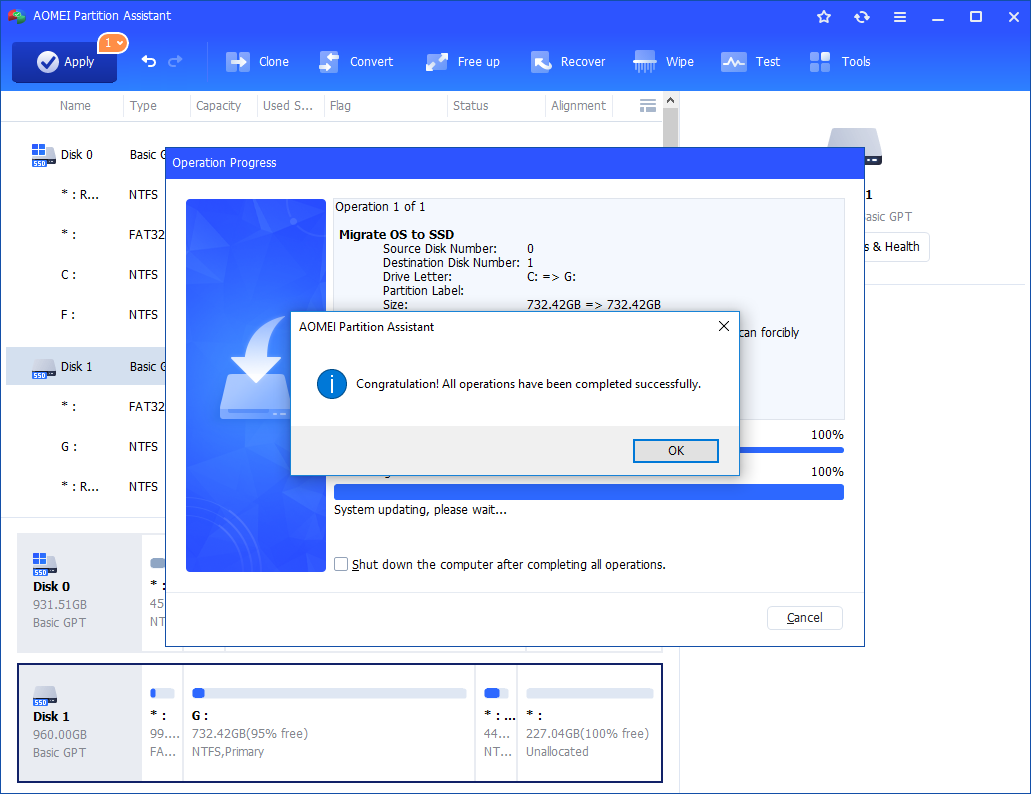
Task: Click the Health button in right panel
Action: 896,247
